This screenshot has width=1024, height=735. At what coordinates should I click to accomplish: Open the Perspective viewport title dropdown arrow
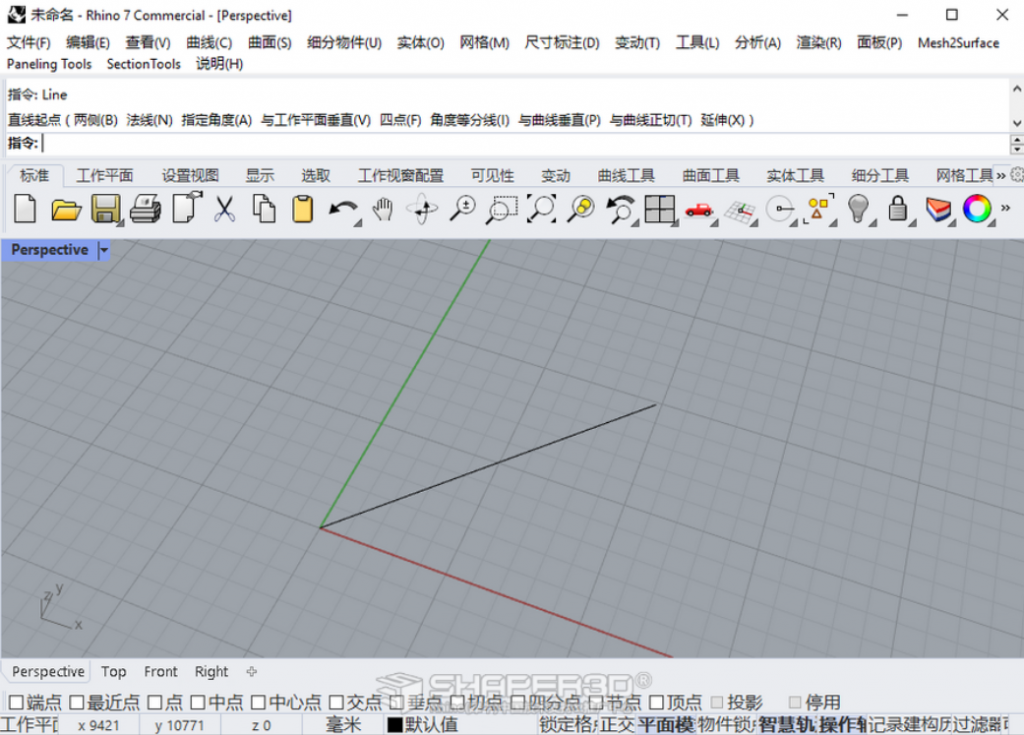(x=103, y=250)
